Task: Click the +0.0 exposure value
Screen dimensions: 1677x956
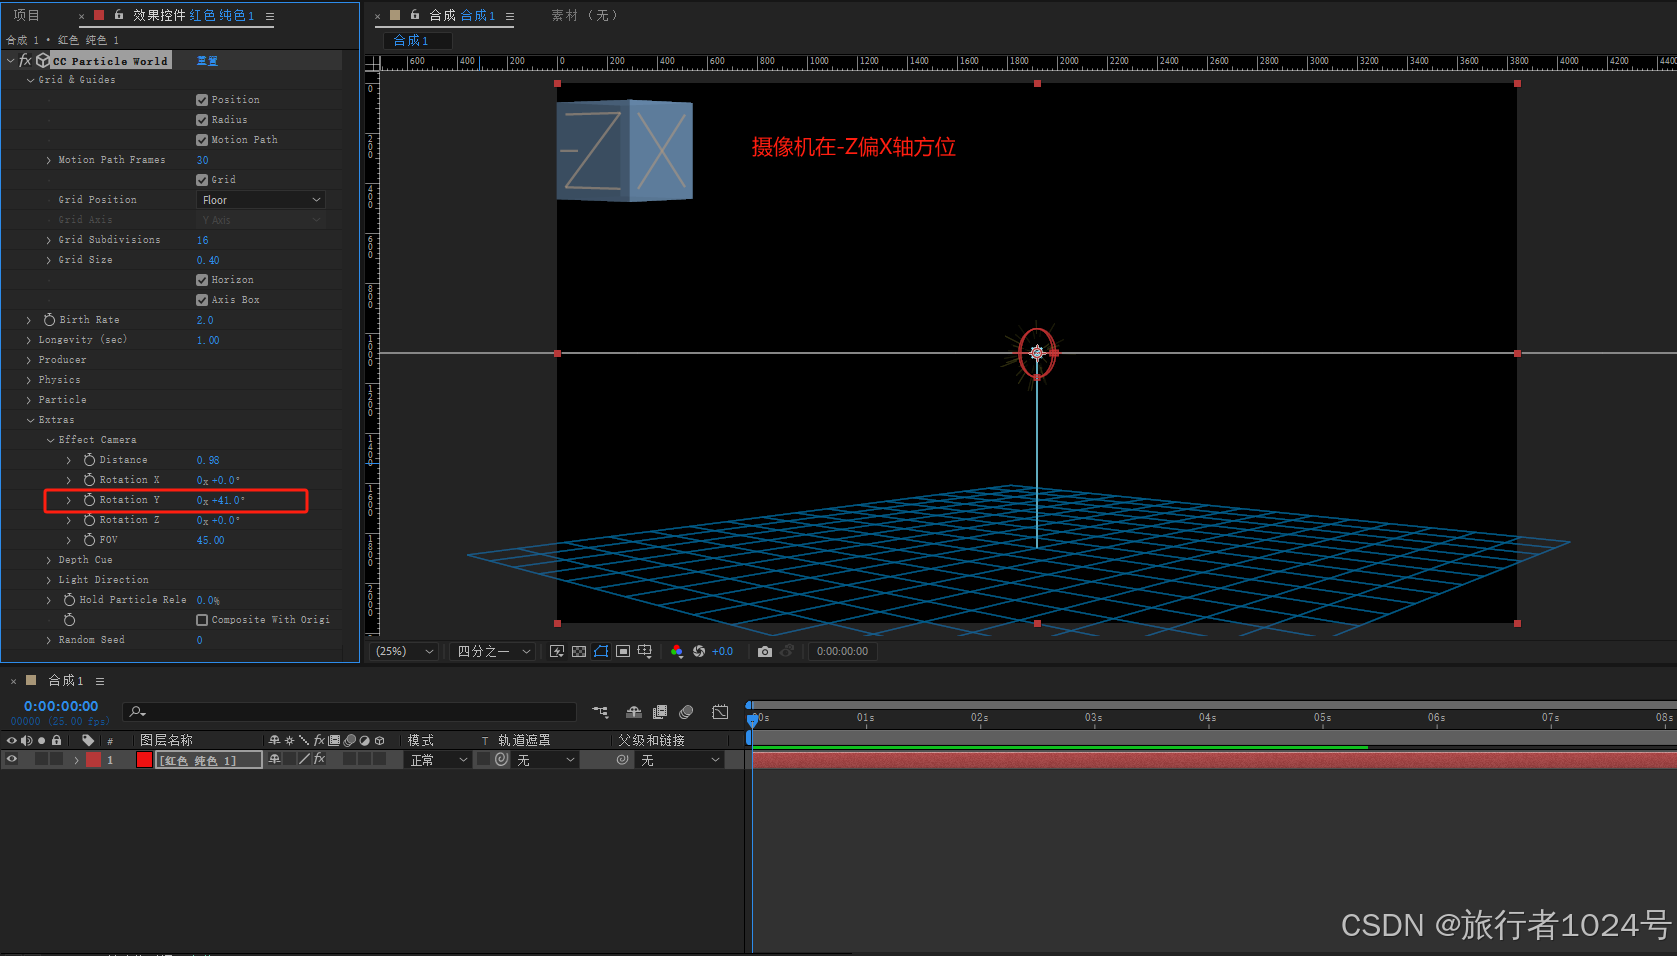Action: (x=722, y=651)
